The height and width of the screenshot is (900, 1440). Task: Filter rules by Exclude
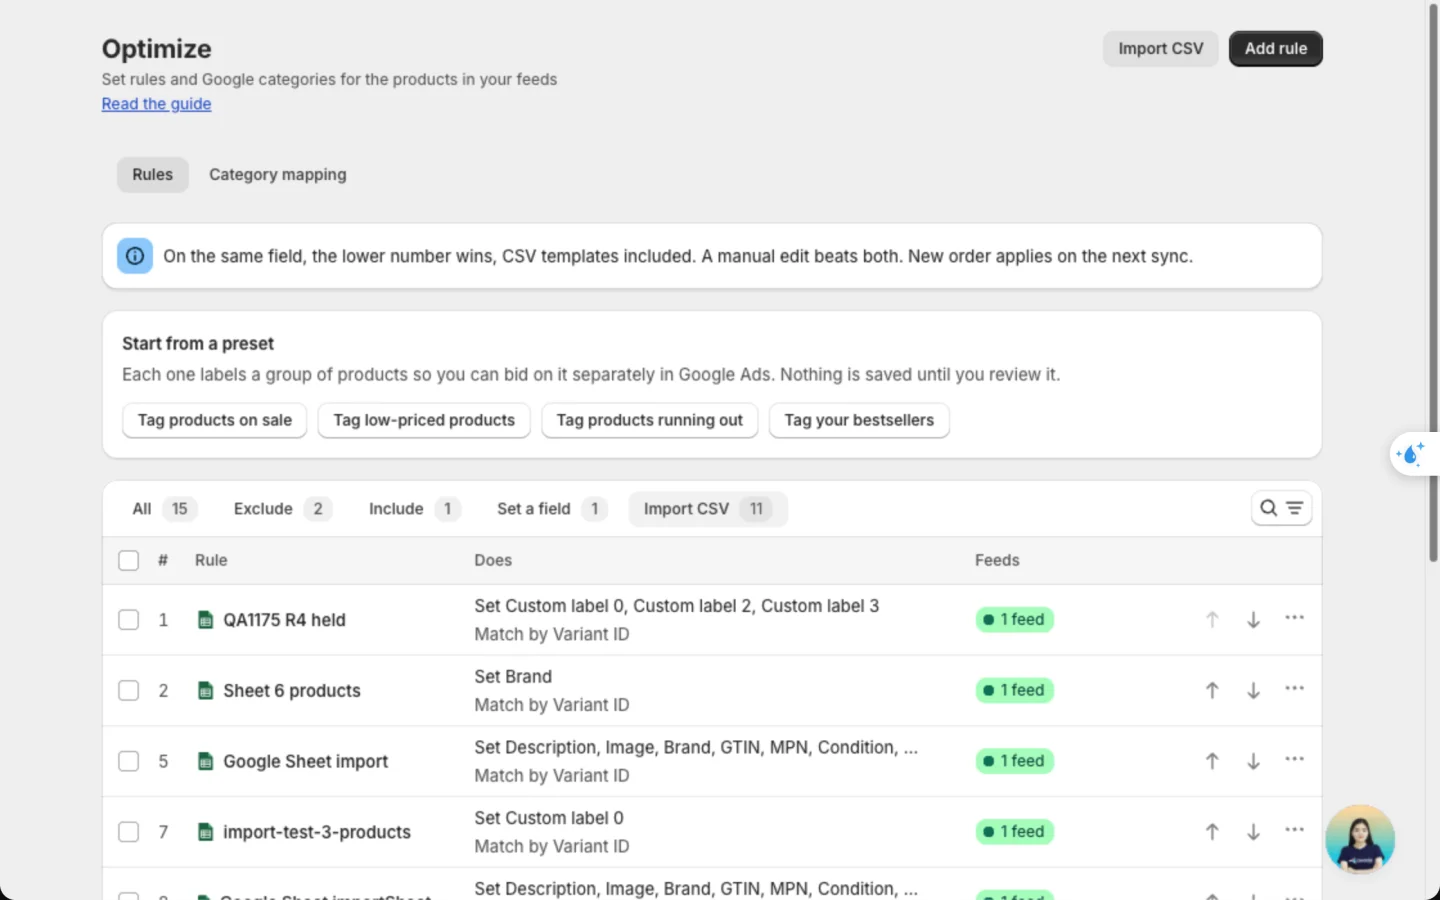click(x=282, y=509)
